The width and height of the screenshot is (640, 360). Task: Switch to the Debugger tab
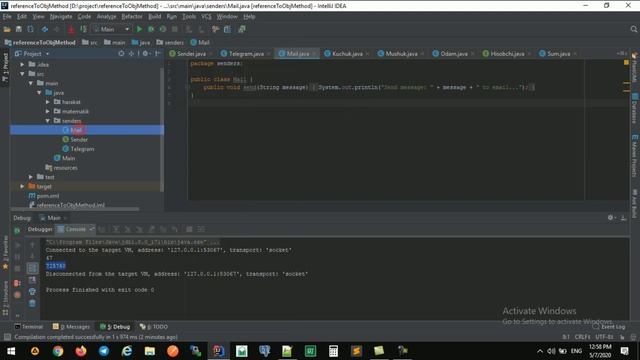coord(40,229)
